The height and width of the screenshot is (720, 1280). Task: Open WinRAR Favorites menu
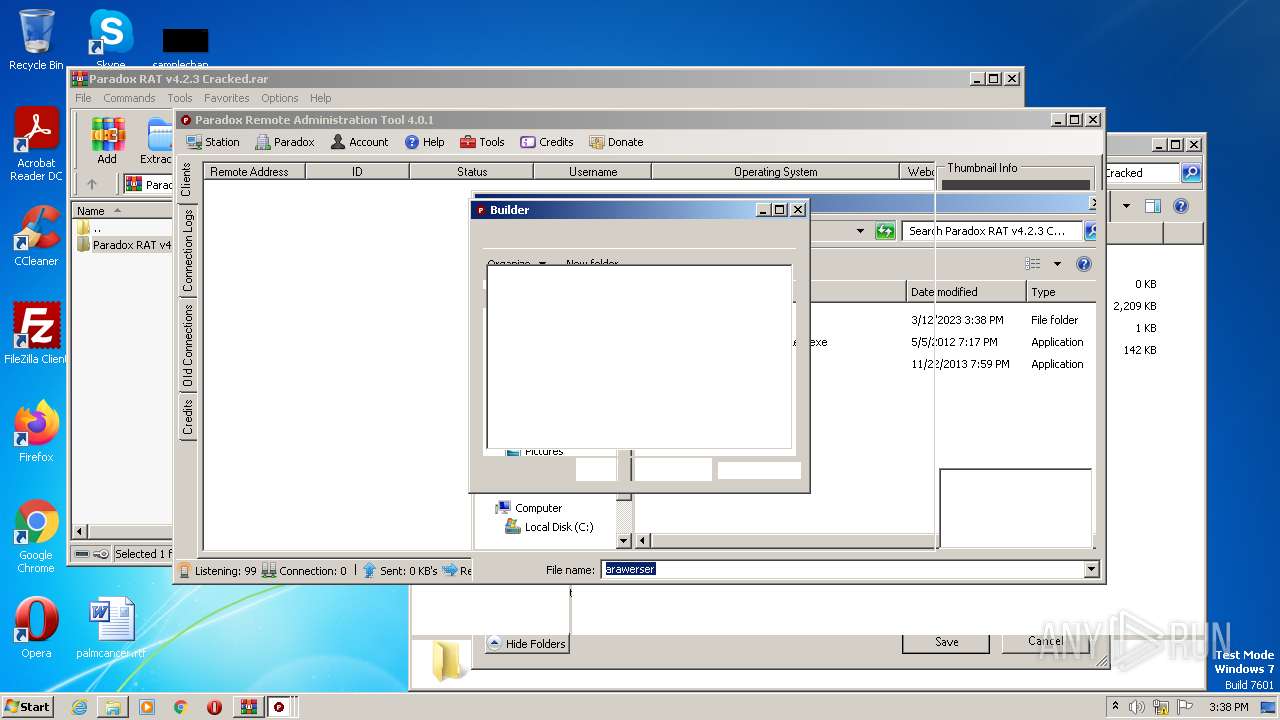pyautogui.click(x=227, y=98)
